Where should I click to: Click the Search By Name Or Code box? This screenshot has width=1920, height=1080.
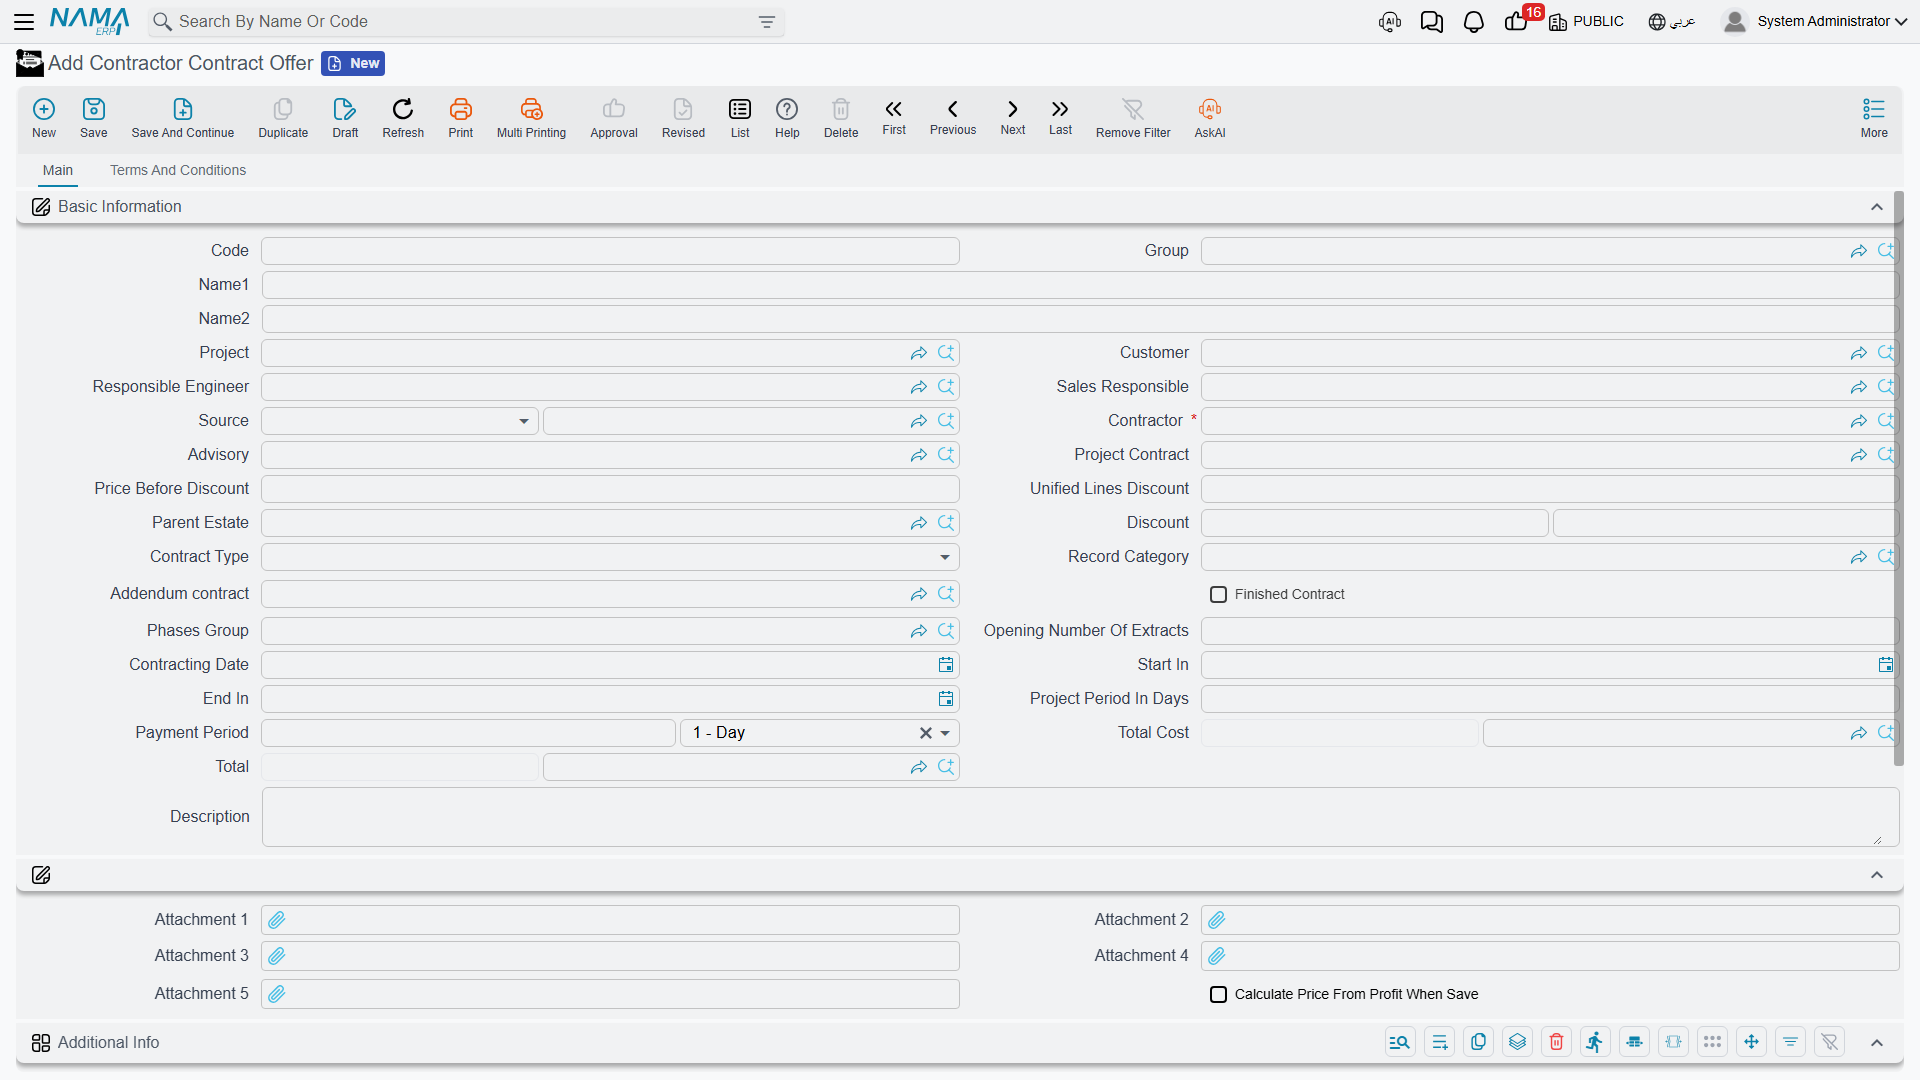(x=465, y=22)
